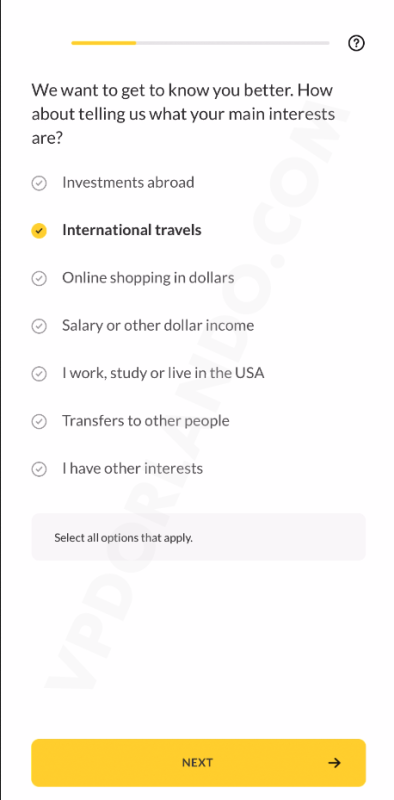Choose I have other interests text
This screenshot has width=394, height=800.
(133, 468)
